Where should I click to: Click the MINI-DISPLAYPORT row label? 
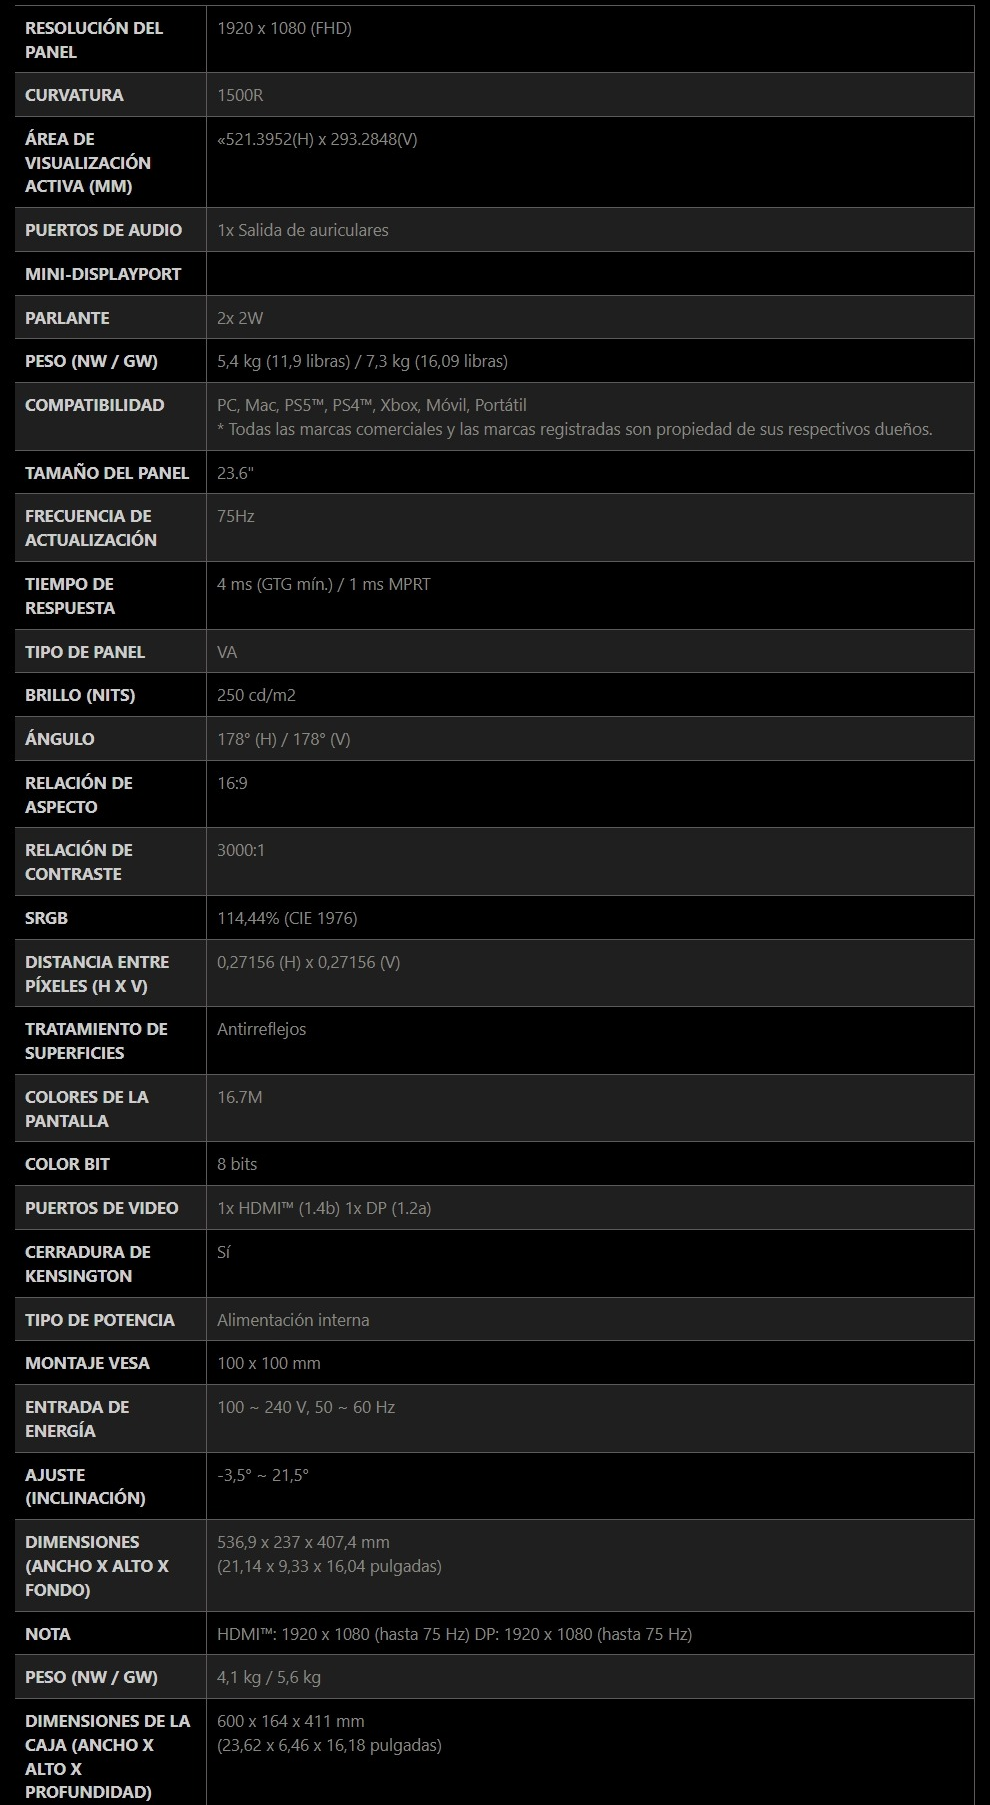[x=103, y=274]
